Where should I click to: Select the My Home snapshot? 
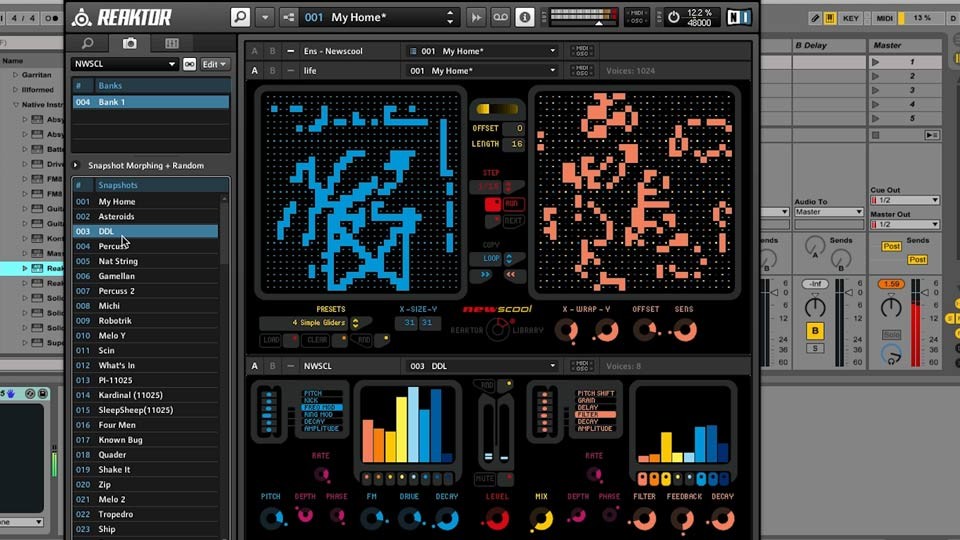(145, 201)
